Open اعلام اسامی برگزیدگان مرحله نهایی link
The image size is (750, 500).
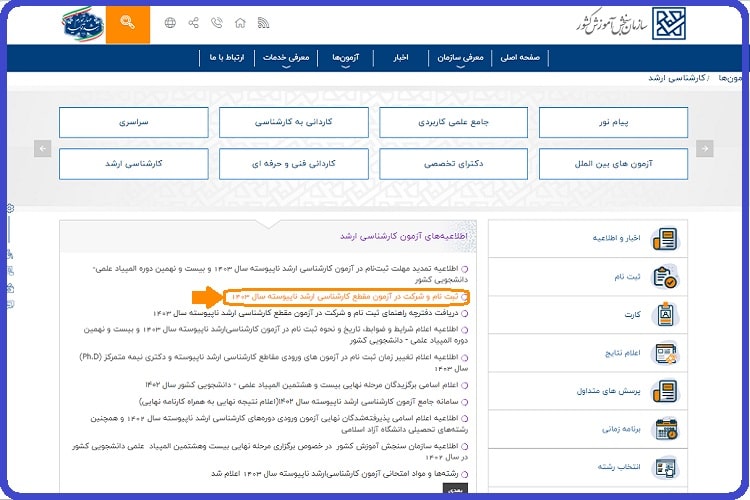tap(301, 385)
